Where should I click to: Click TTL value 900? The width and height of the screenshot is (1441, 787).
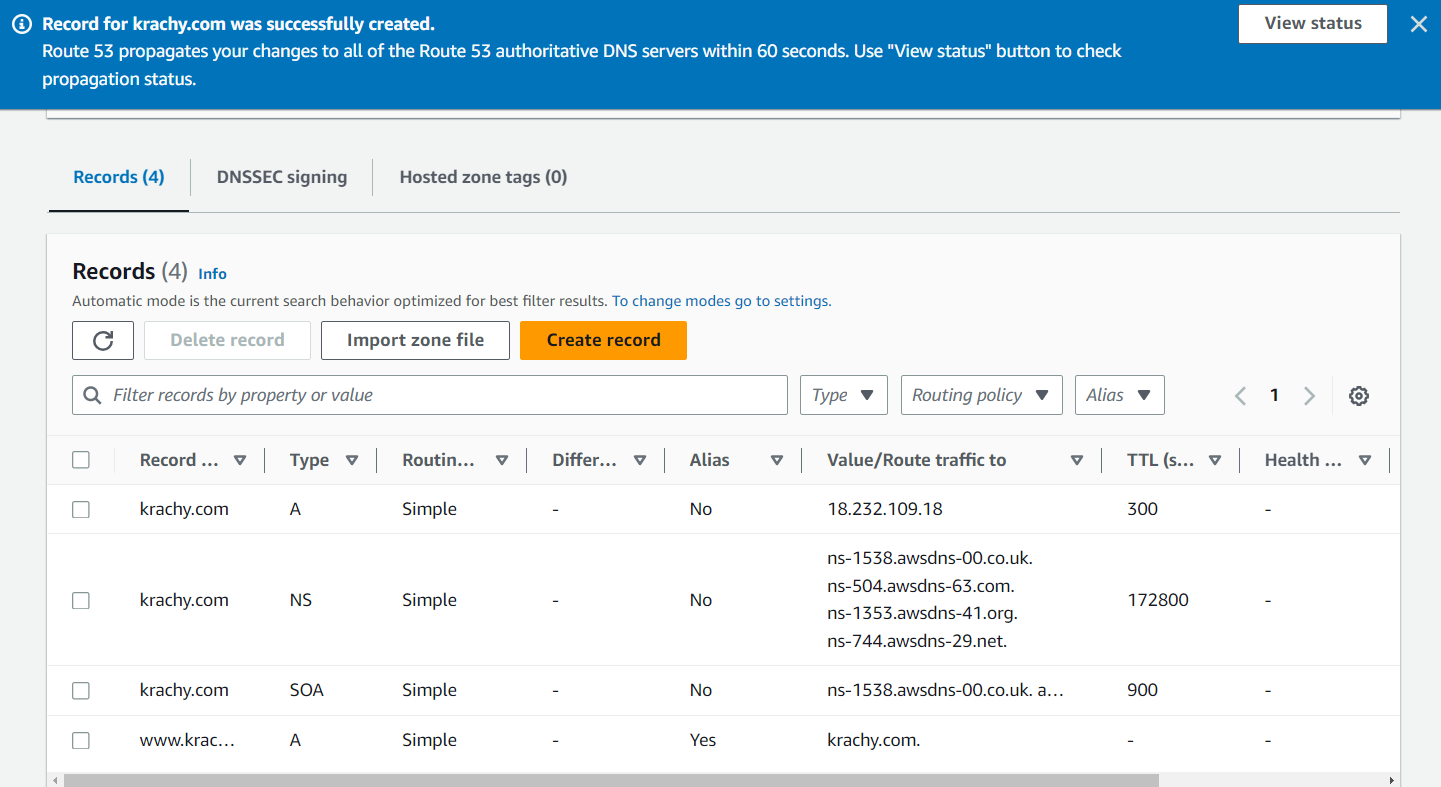pos(1142,690)
